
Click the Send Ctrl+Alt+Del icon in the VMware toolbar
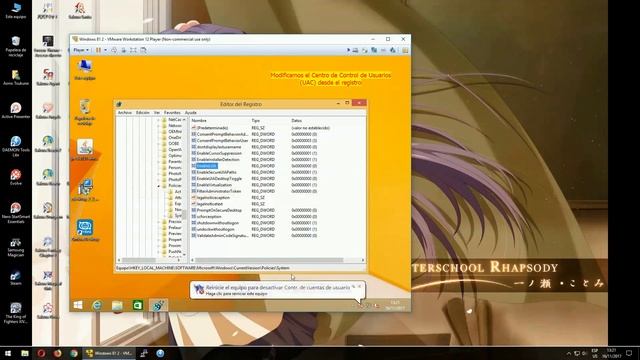point(114,50)
